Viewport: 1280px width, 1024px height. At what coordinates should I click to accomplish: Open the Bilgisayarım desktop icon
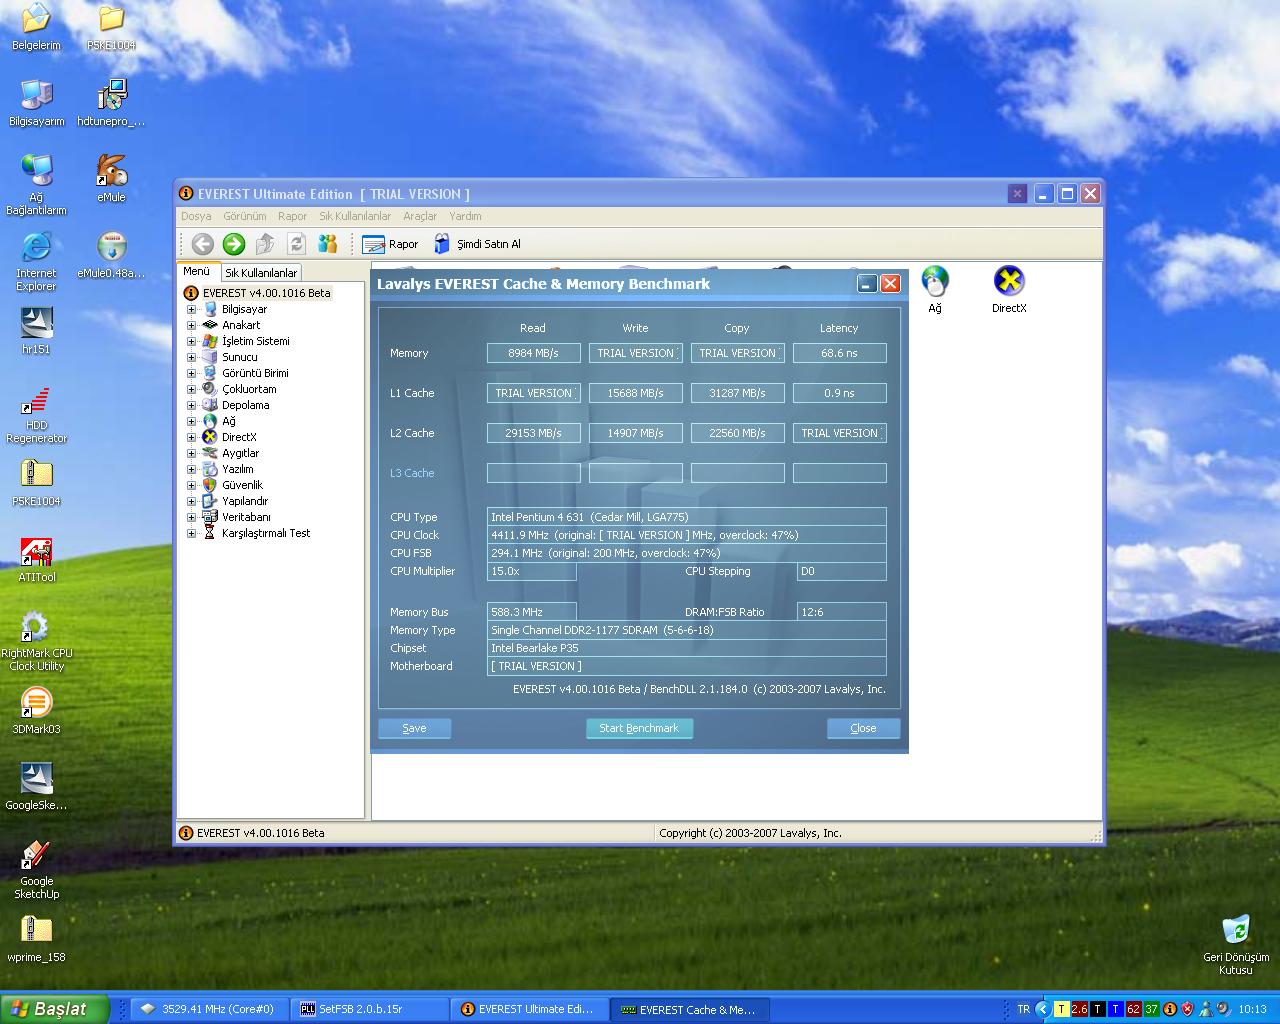click(x=36, y=103)
